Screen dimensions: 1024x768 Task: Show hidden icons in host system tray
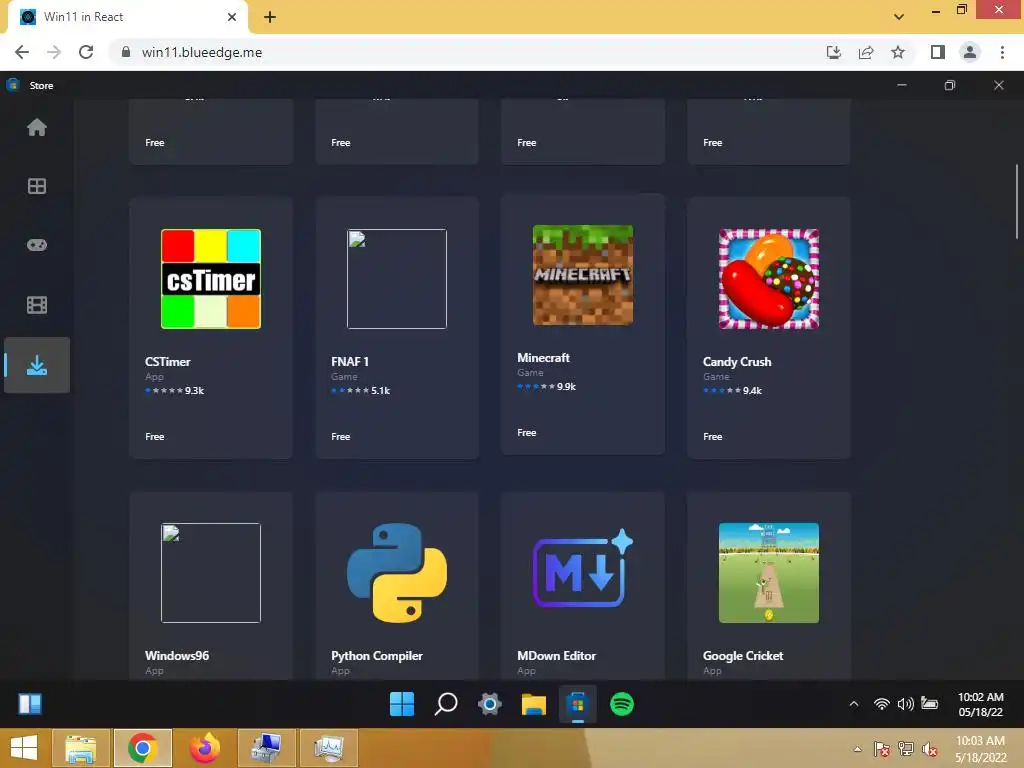point(857,749)
